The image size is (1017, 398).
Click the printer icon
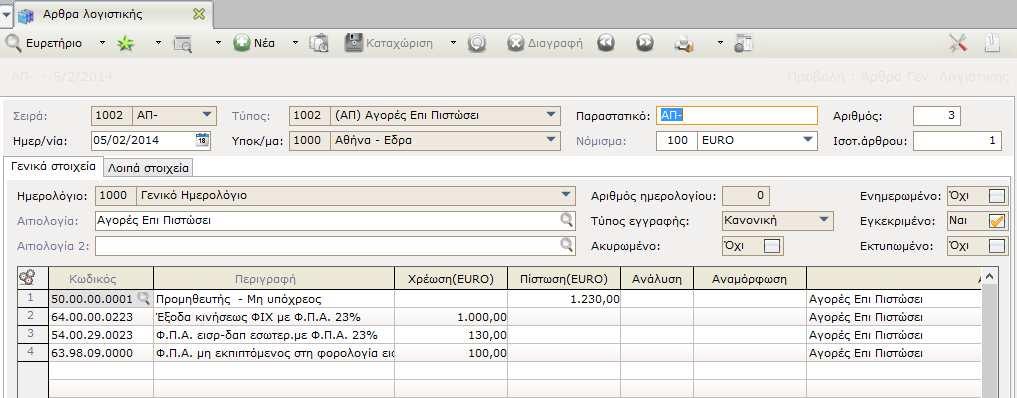684,44
